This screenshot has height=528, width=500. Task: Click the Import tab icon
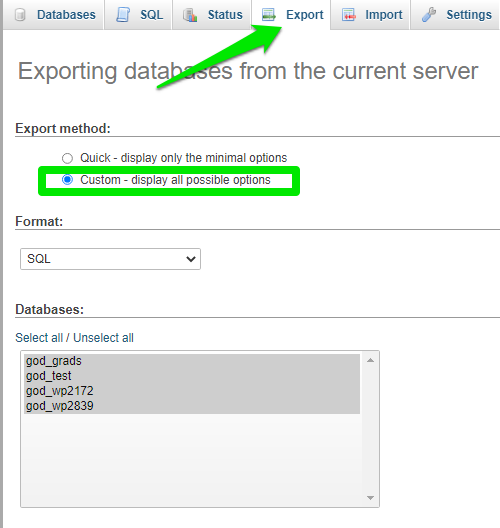pyautogui.click(x=349, y=15)
